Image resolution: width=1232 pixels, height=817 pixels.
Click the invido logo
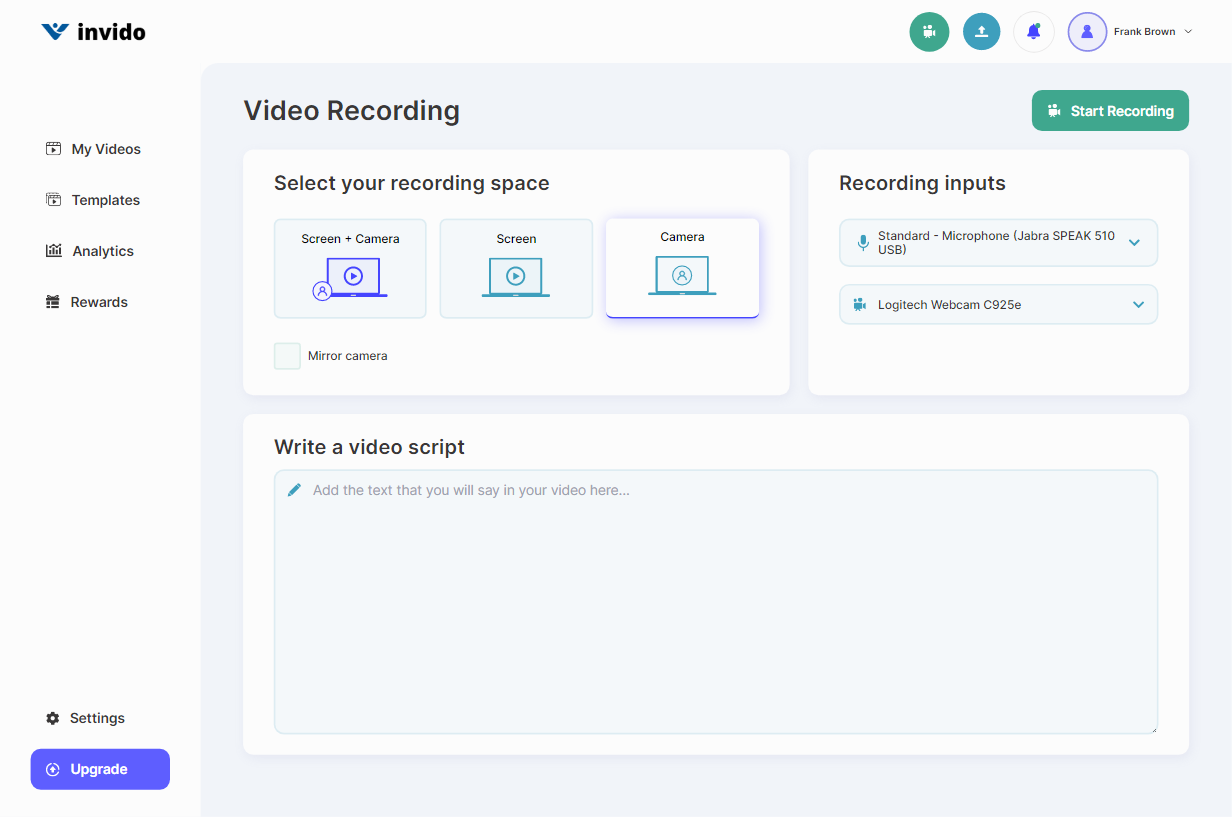click(93, 31)
